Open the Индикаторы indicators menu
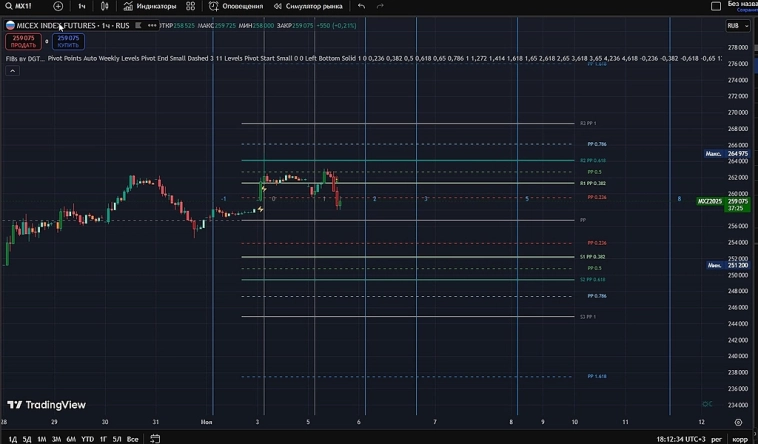Screen dimensions: 758x444 click(x=150, y=6)
